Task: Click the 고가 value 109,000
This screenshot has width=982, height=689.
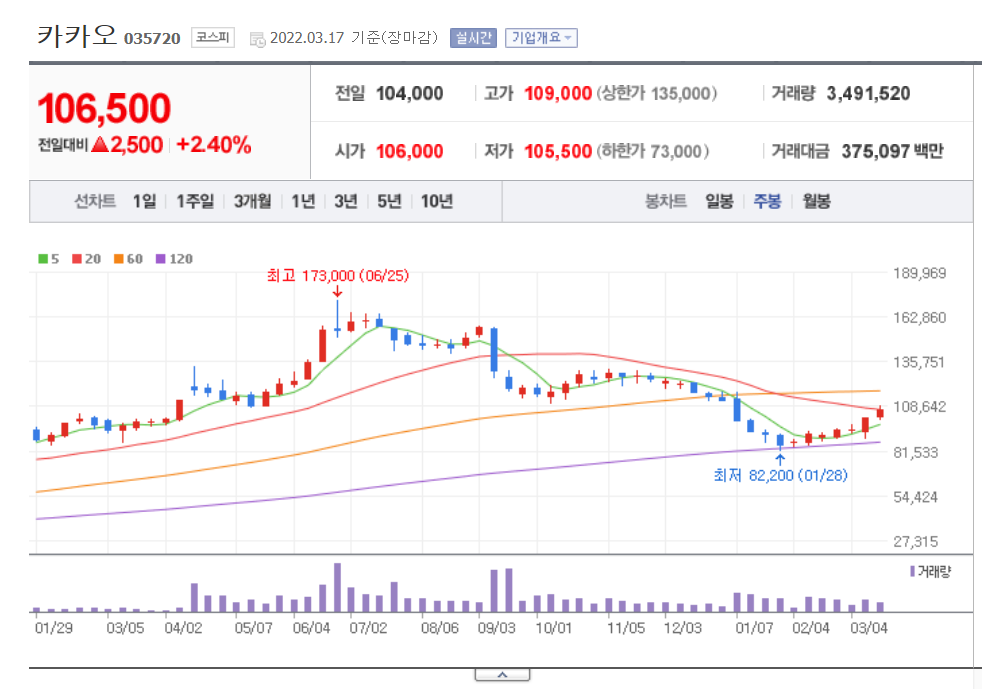Action: [558, 94]
